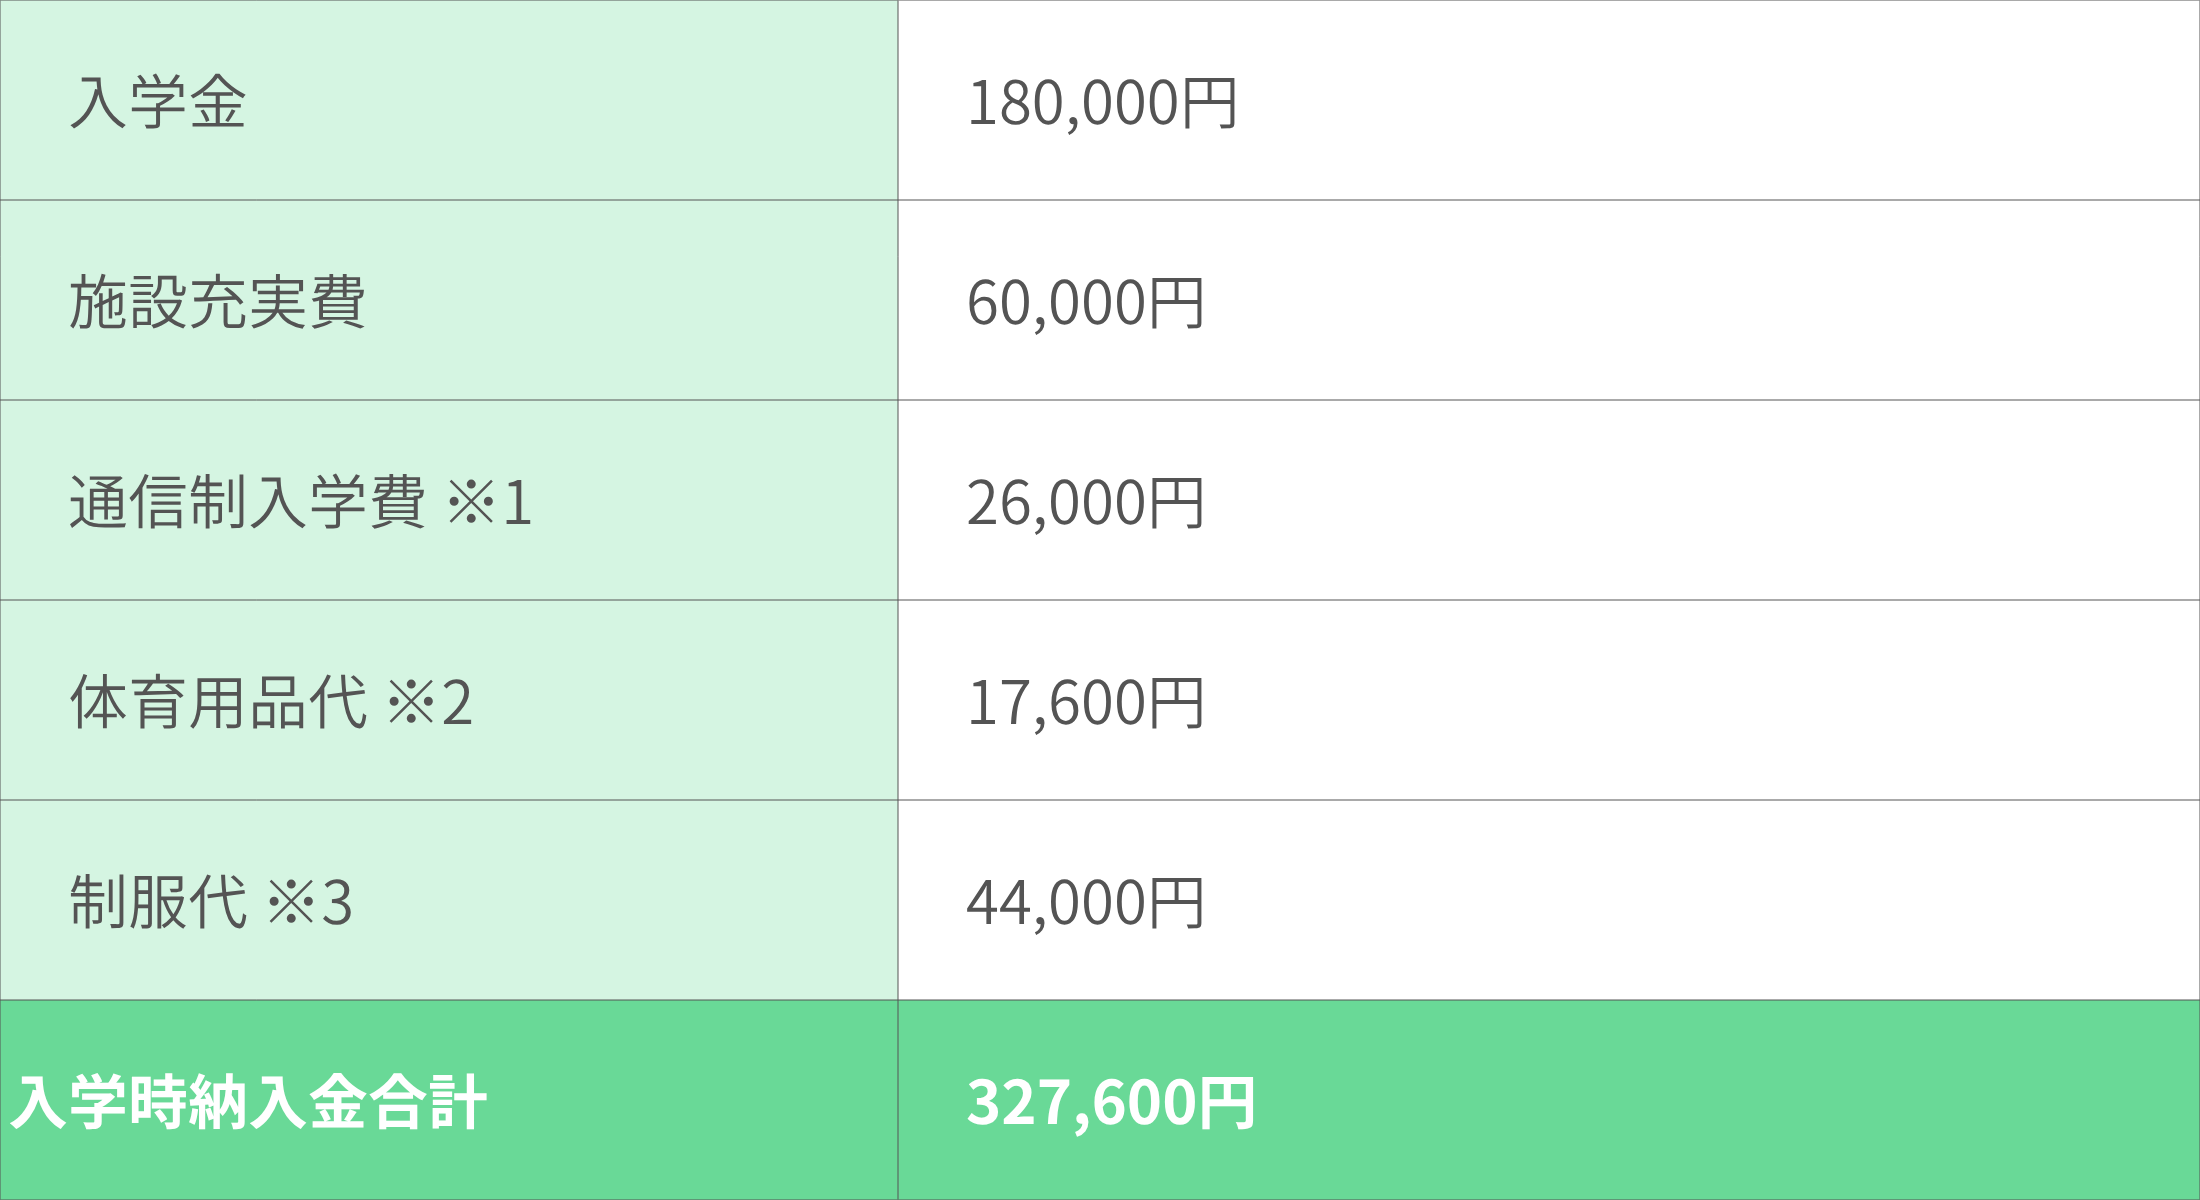Select the 17,600円 amount
Viewport: 2200px width, 1200px height.
(1085, 702)
